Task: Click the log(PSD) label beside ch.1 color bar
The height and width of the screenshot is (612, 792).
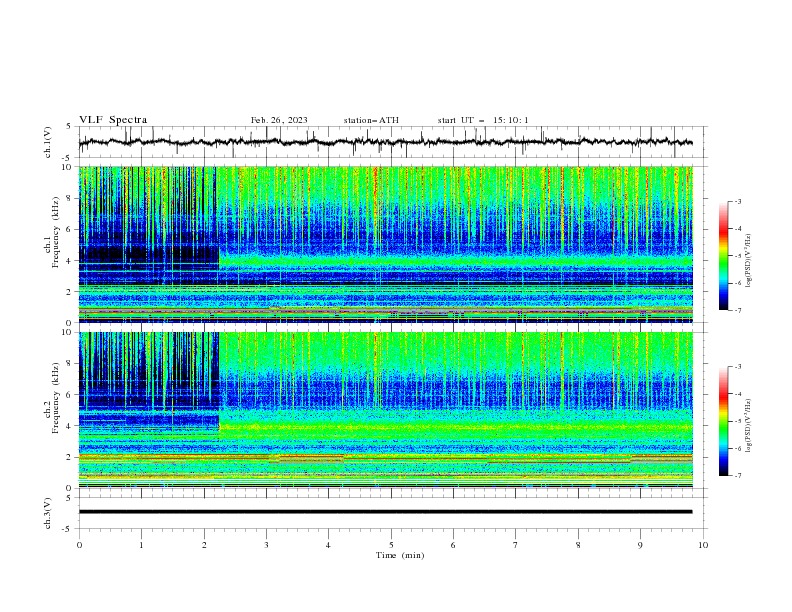Action: coord(749,261)
